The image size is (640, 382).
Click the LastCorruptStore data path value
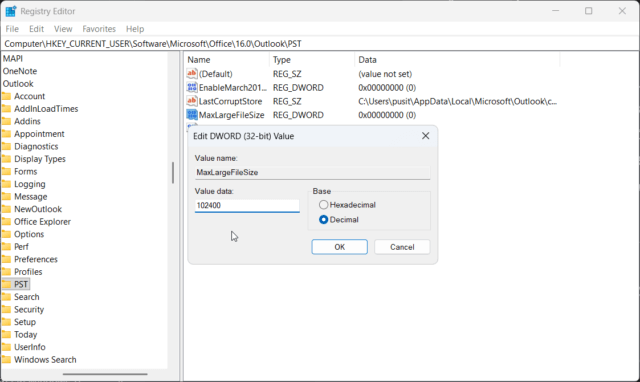pyautogui.click(x=457, y=101)
